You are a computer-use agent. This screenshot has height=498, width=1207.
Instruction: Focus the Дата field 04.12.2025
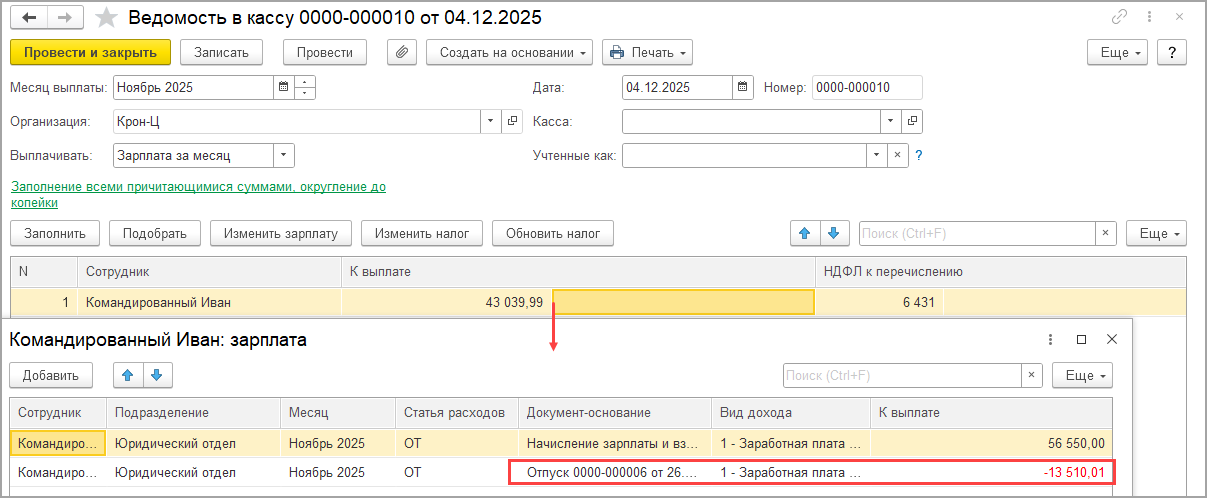pos(677,87)
